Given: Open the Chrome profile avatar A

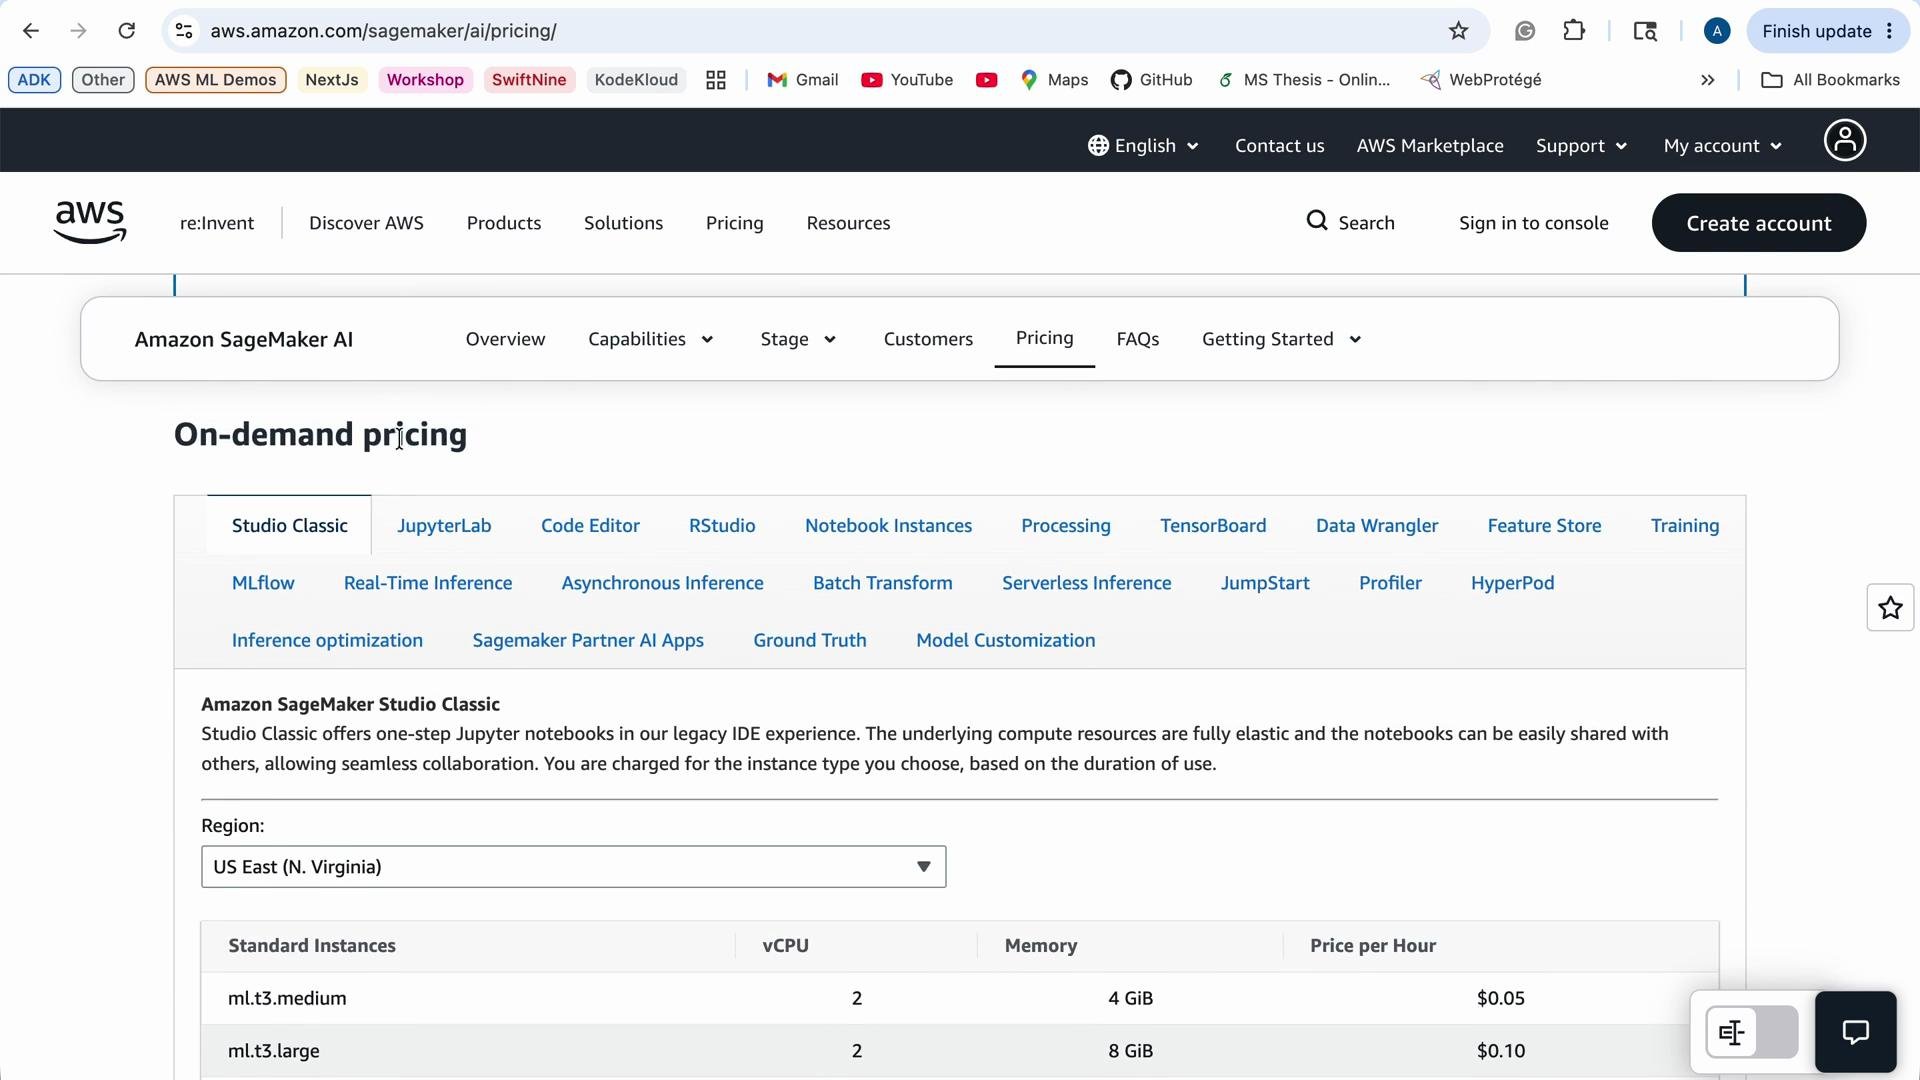Looking at the screenshot, I should pyautogui.click(x=1717, y=31).
